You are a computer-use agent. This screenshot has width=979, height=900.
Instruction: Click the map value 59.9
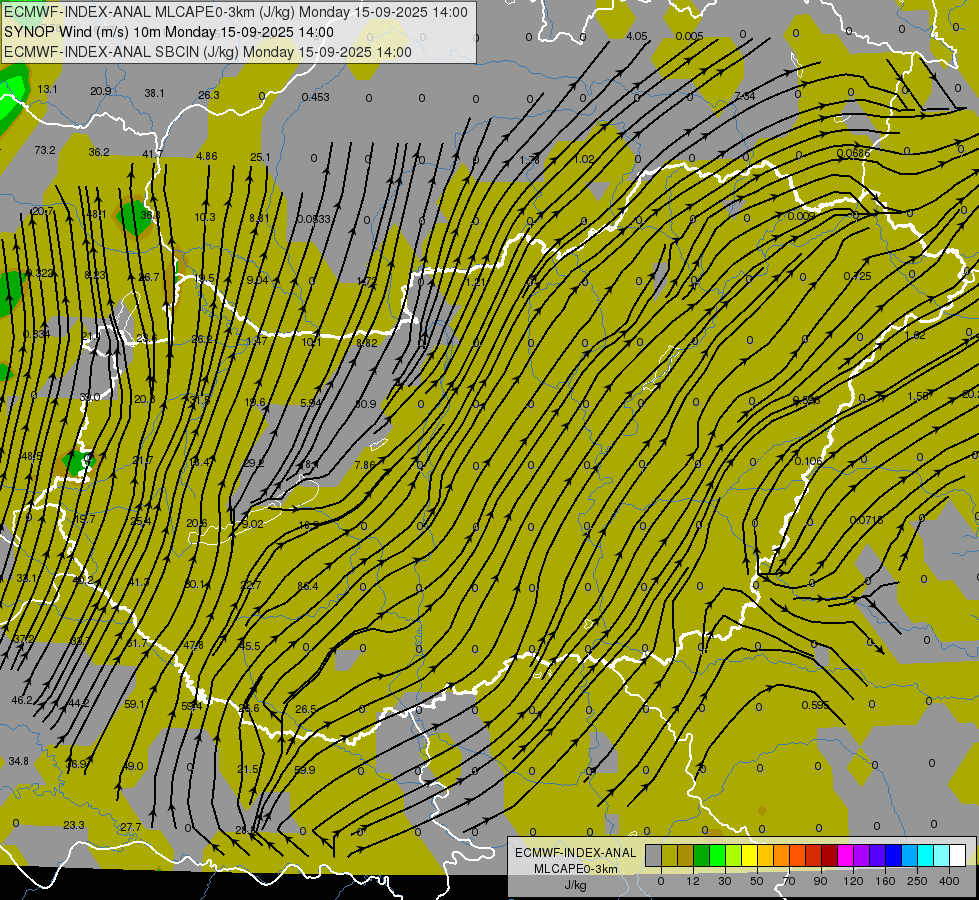[x=305, y=769]
